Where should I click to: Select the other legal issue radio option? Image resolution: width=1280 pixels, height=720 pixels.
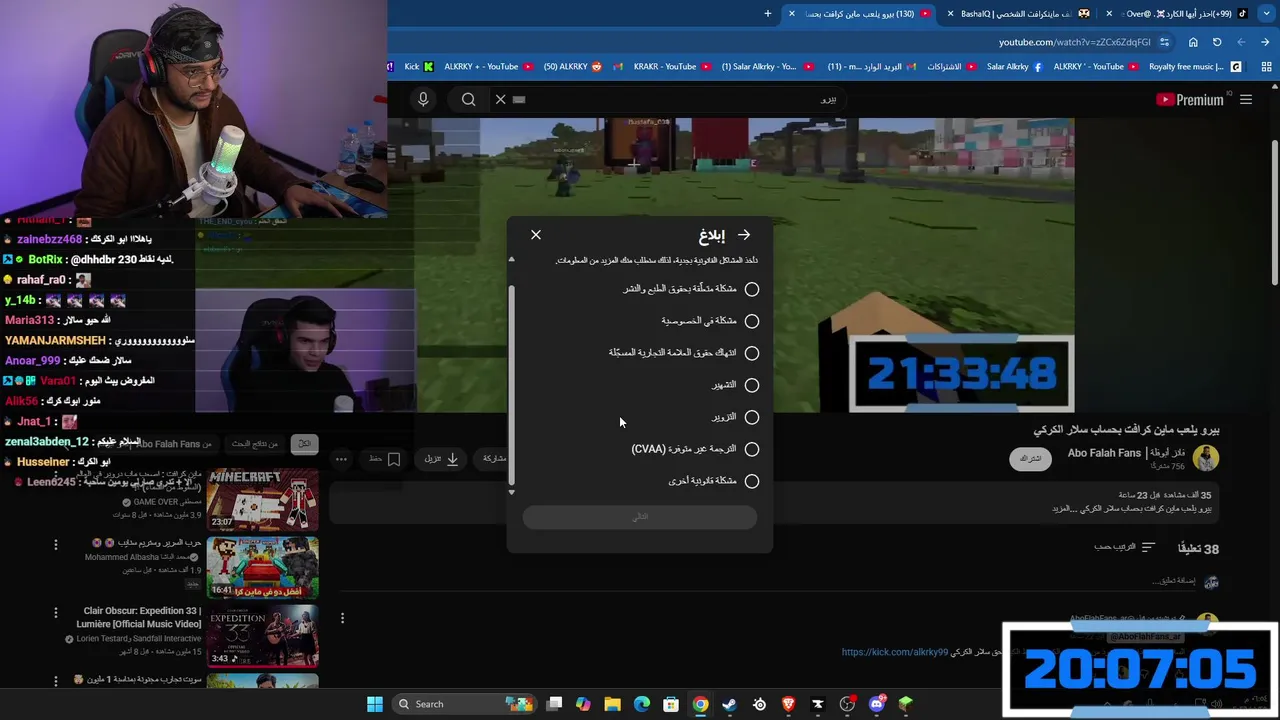752,481
